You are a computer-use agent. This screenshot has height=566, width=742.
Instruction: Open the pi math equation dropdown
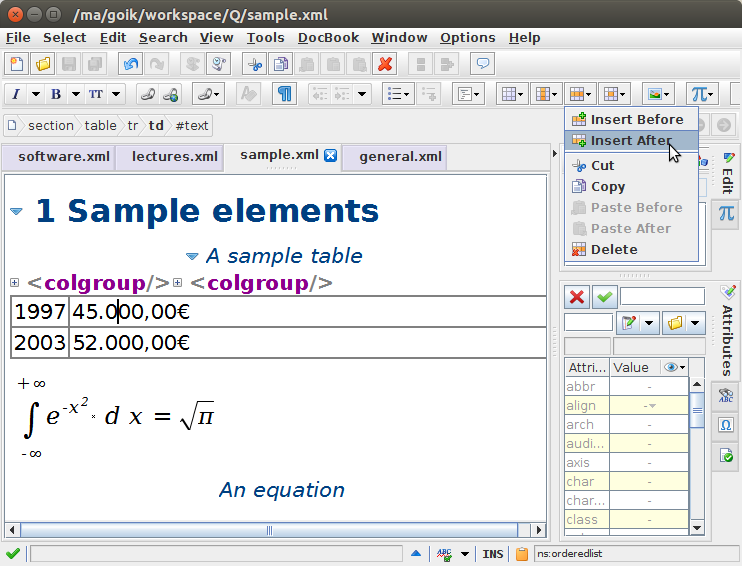[x=703, y=94]
